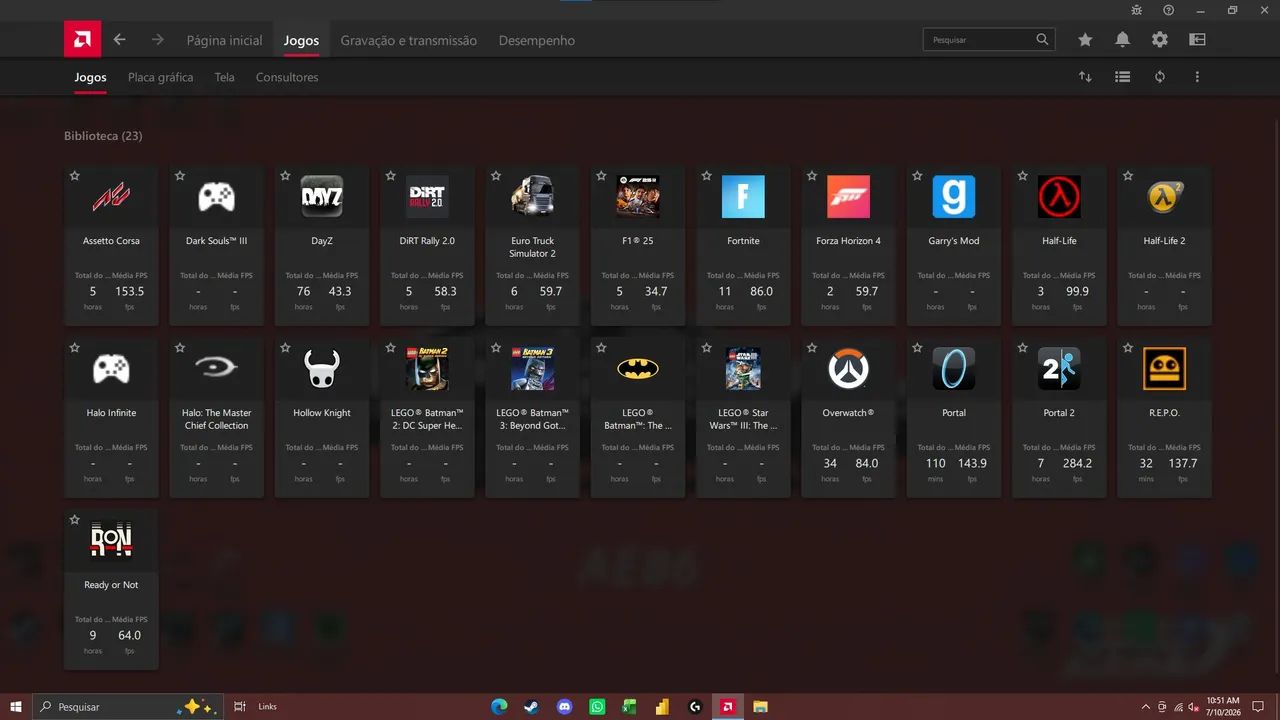Screen dimensions: 1280x720
Task: Click the search magnifier icon
Action: tap(1043, 39)
